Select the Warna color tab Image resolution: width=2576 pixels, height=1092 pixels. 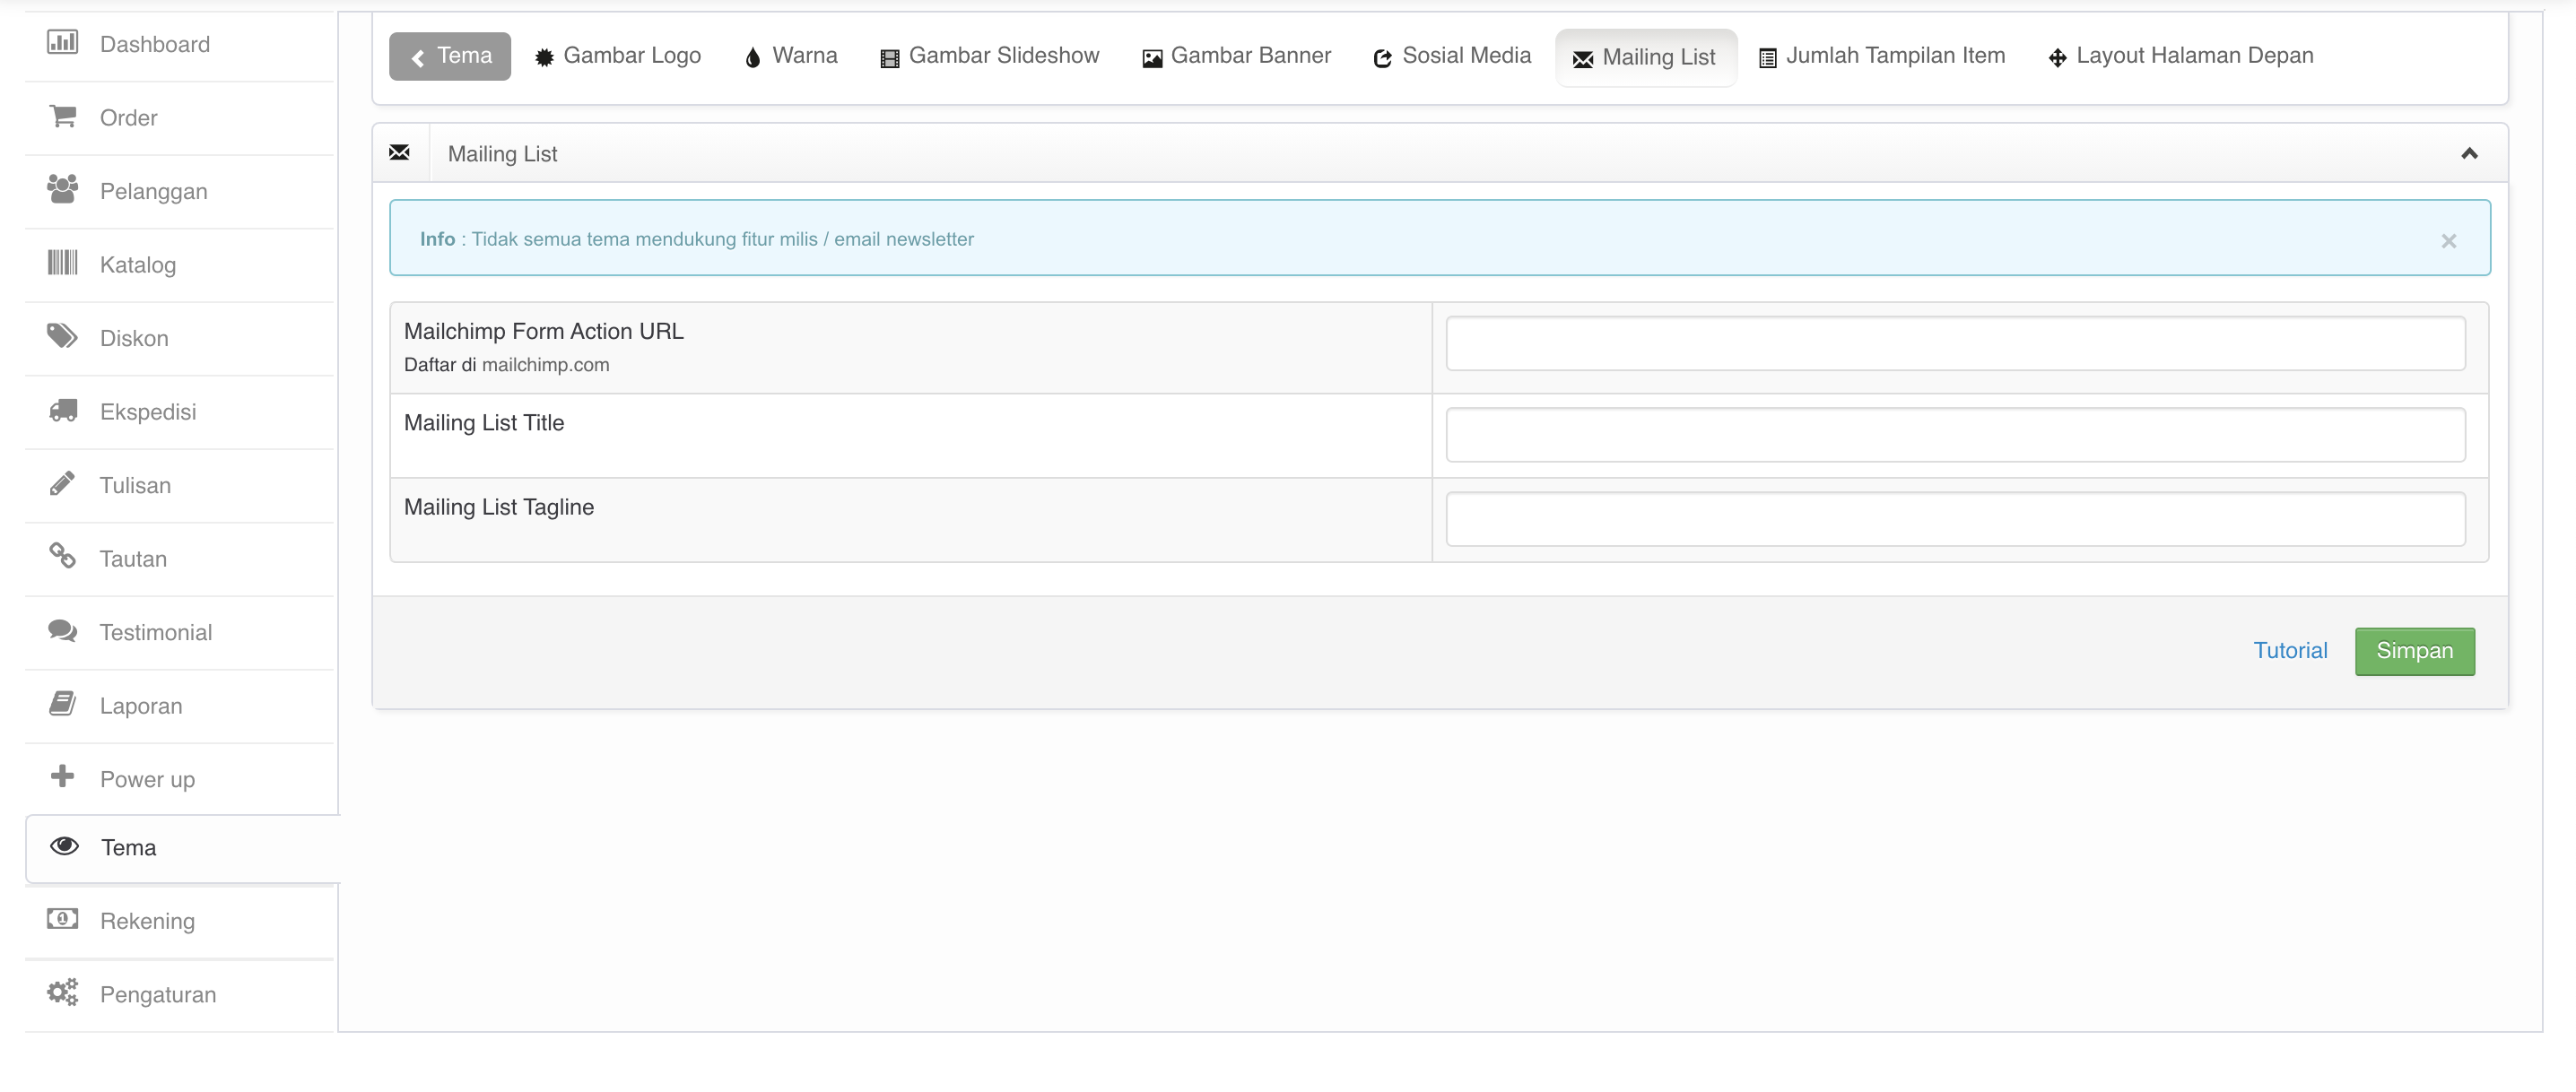791,56
